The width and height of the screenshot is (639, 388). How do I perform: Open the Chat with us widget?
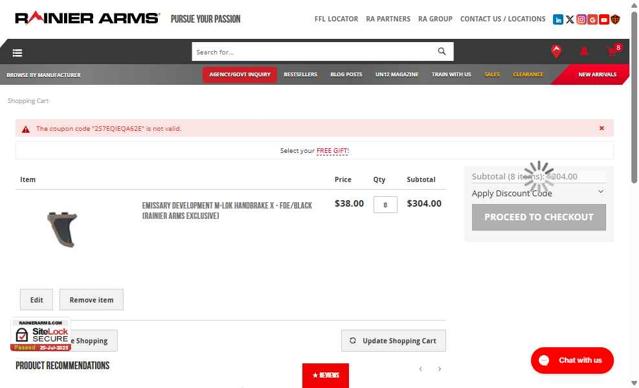[572, 360]
